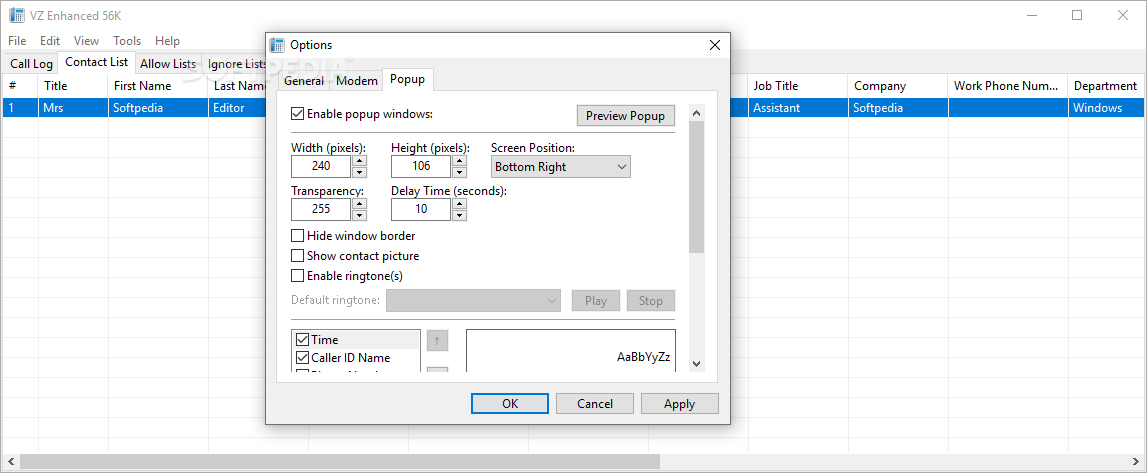Maximize the VZ Enhanced 56K window
This screenshot has height=473, width=1147.
tap(1077, 15)
